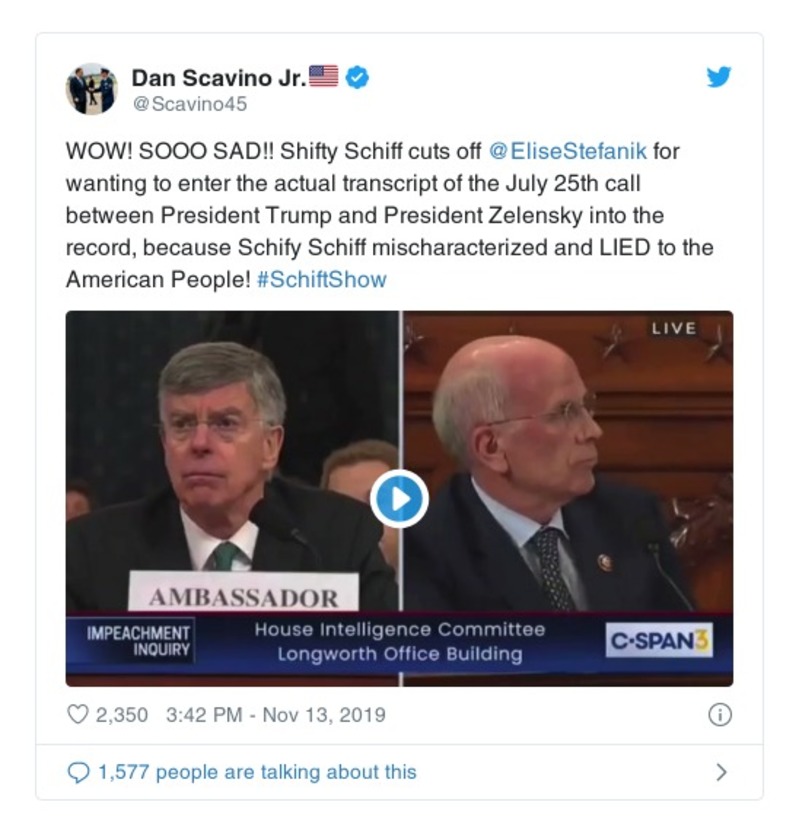Screen dimensions: 799x840
Task: Open the #SchiftShow hashtag
Action: pos(322,280)
